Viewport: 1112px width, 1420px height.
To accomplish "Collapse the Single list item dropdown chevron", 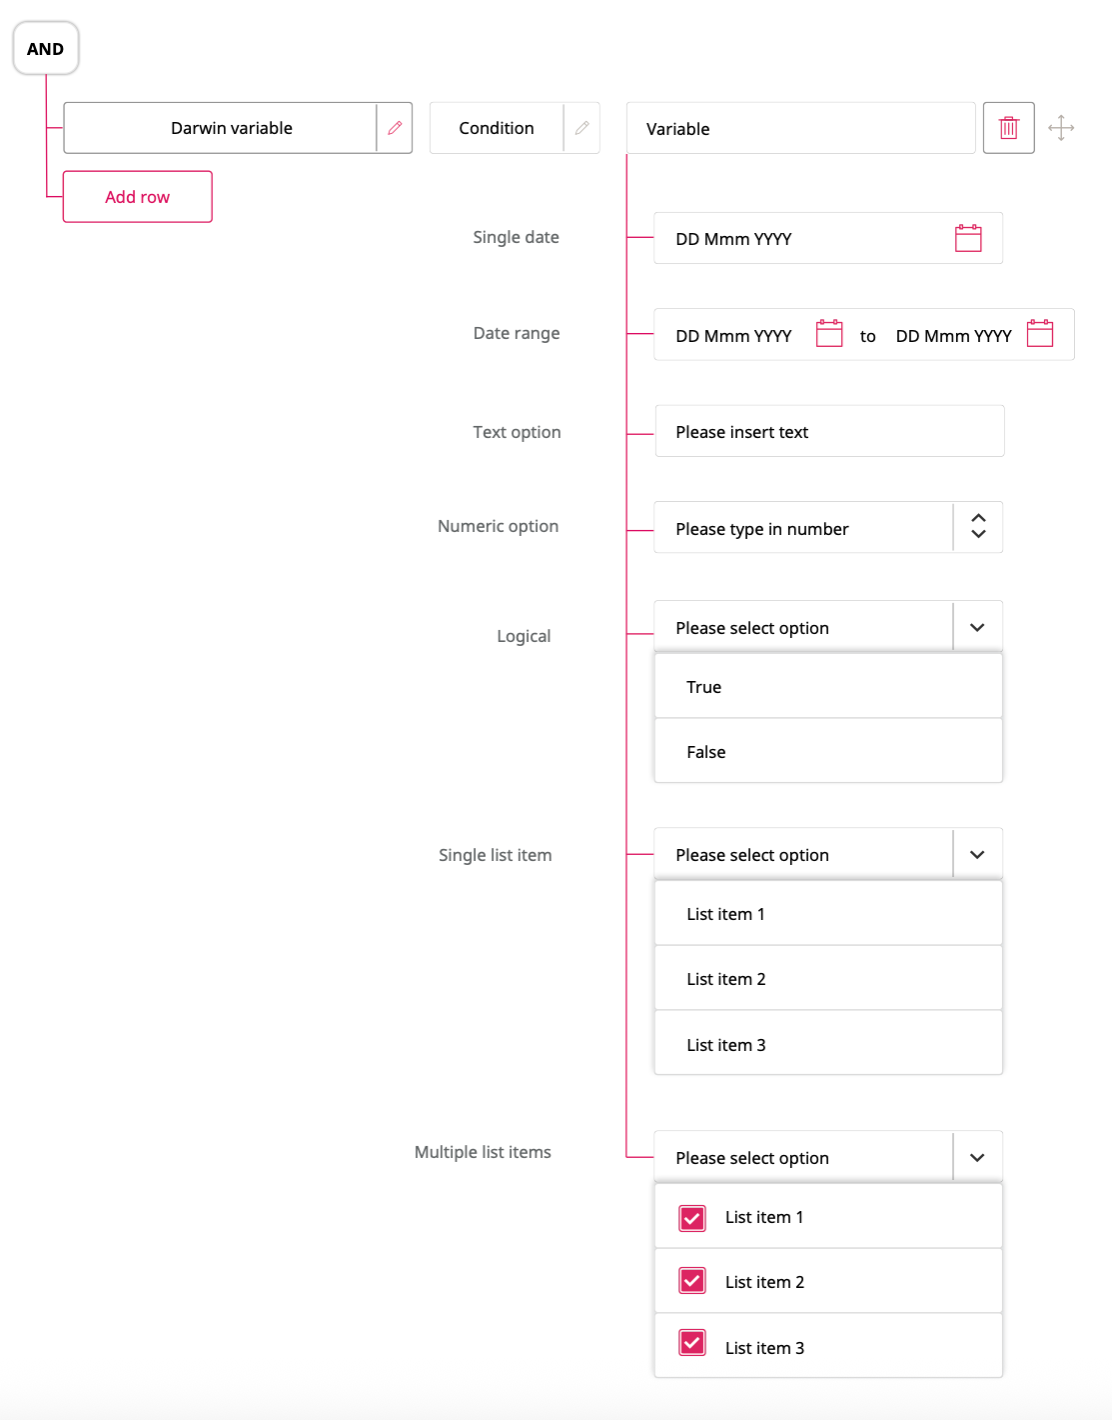I will (977, 854).
